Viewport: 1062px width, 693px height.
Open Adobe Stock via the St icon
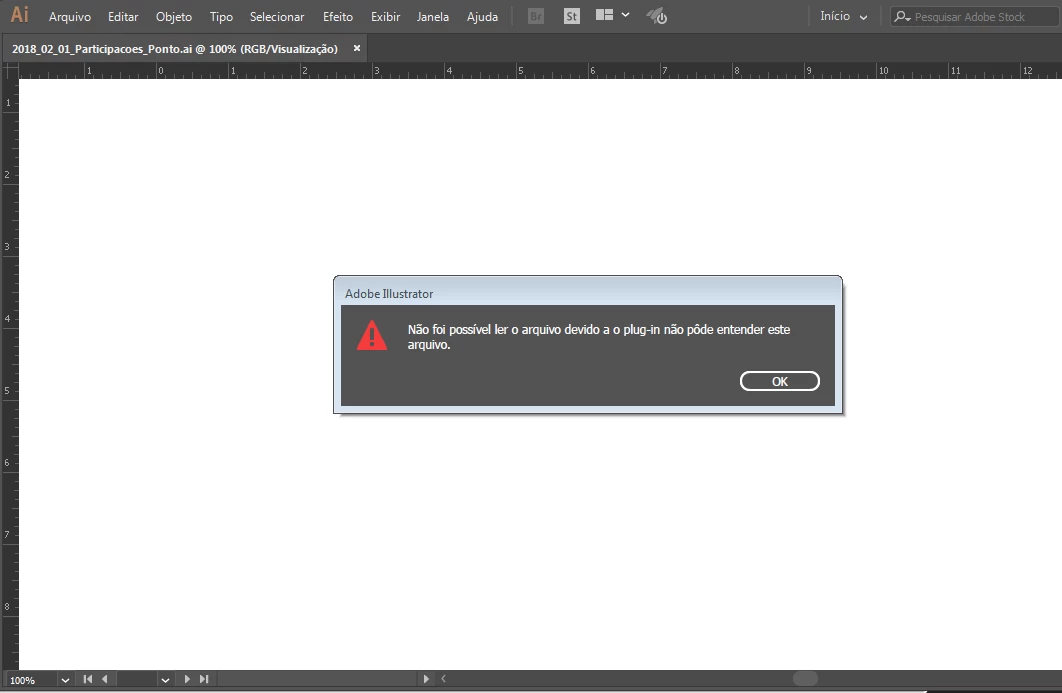572,16
